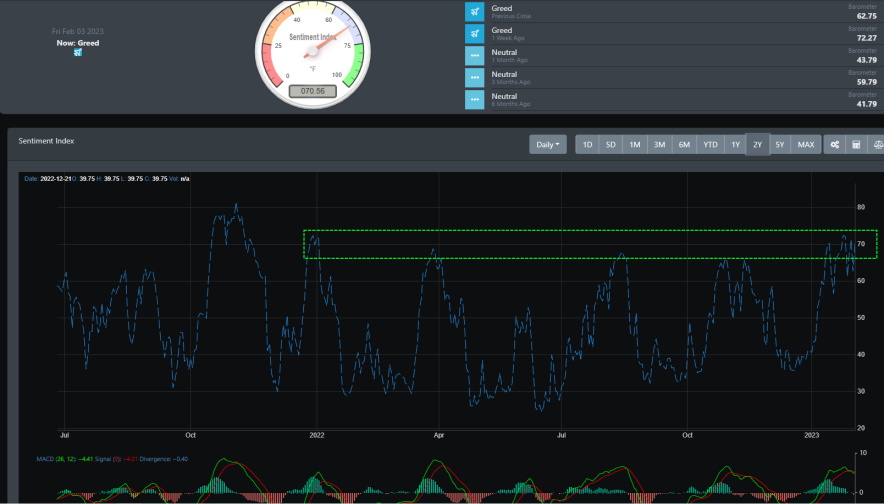The width and height of the screenshot is (884, 504).
Task: Switch chart to 1M range
Action: tap(635, 144)
